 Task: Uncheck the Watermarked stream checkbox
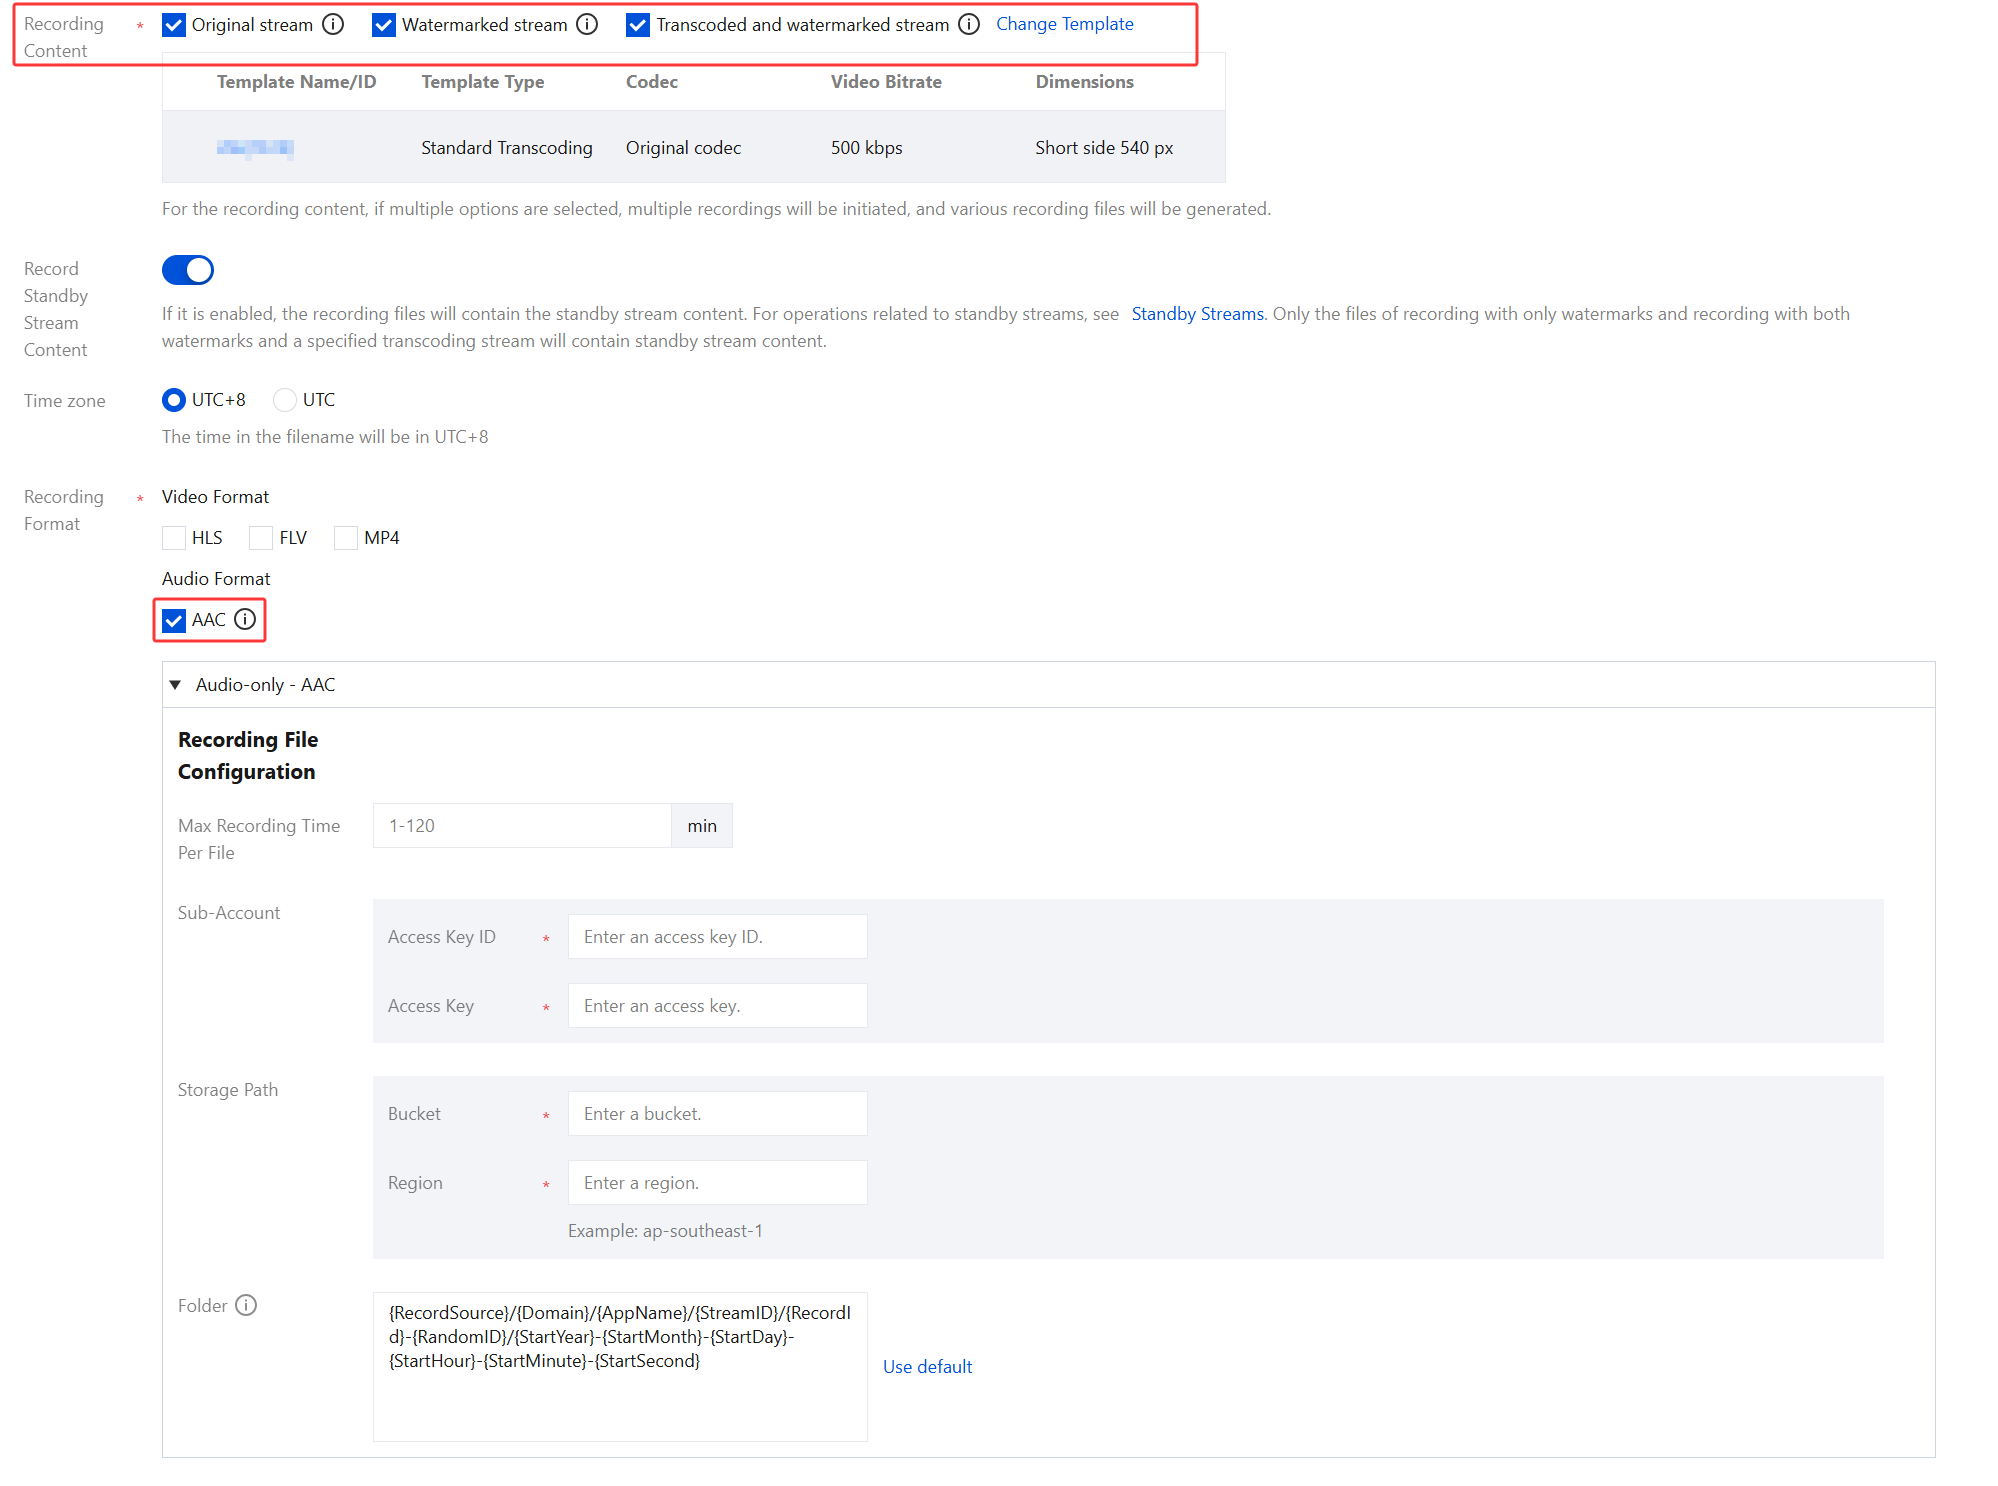[x=384, y=25]
